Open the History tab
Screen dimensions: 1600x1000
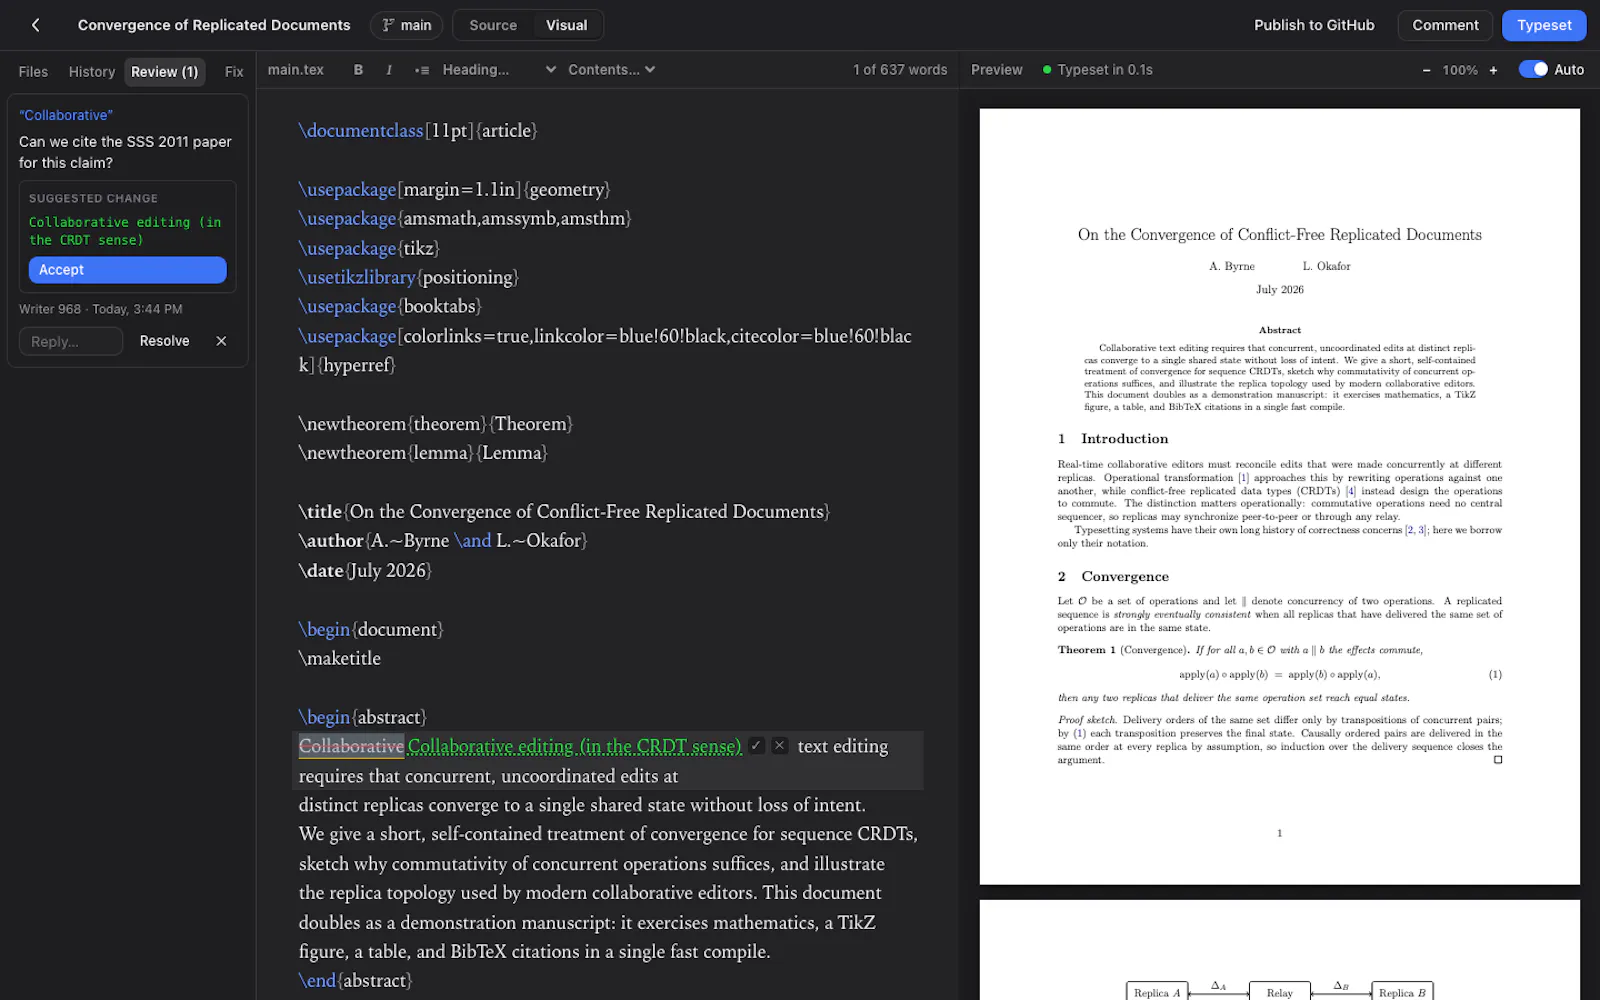pos(92,71)
